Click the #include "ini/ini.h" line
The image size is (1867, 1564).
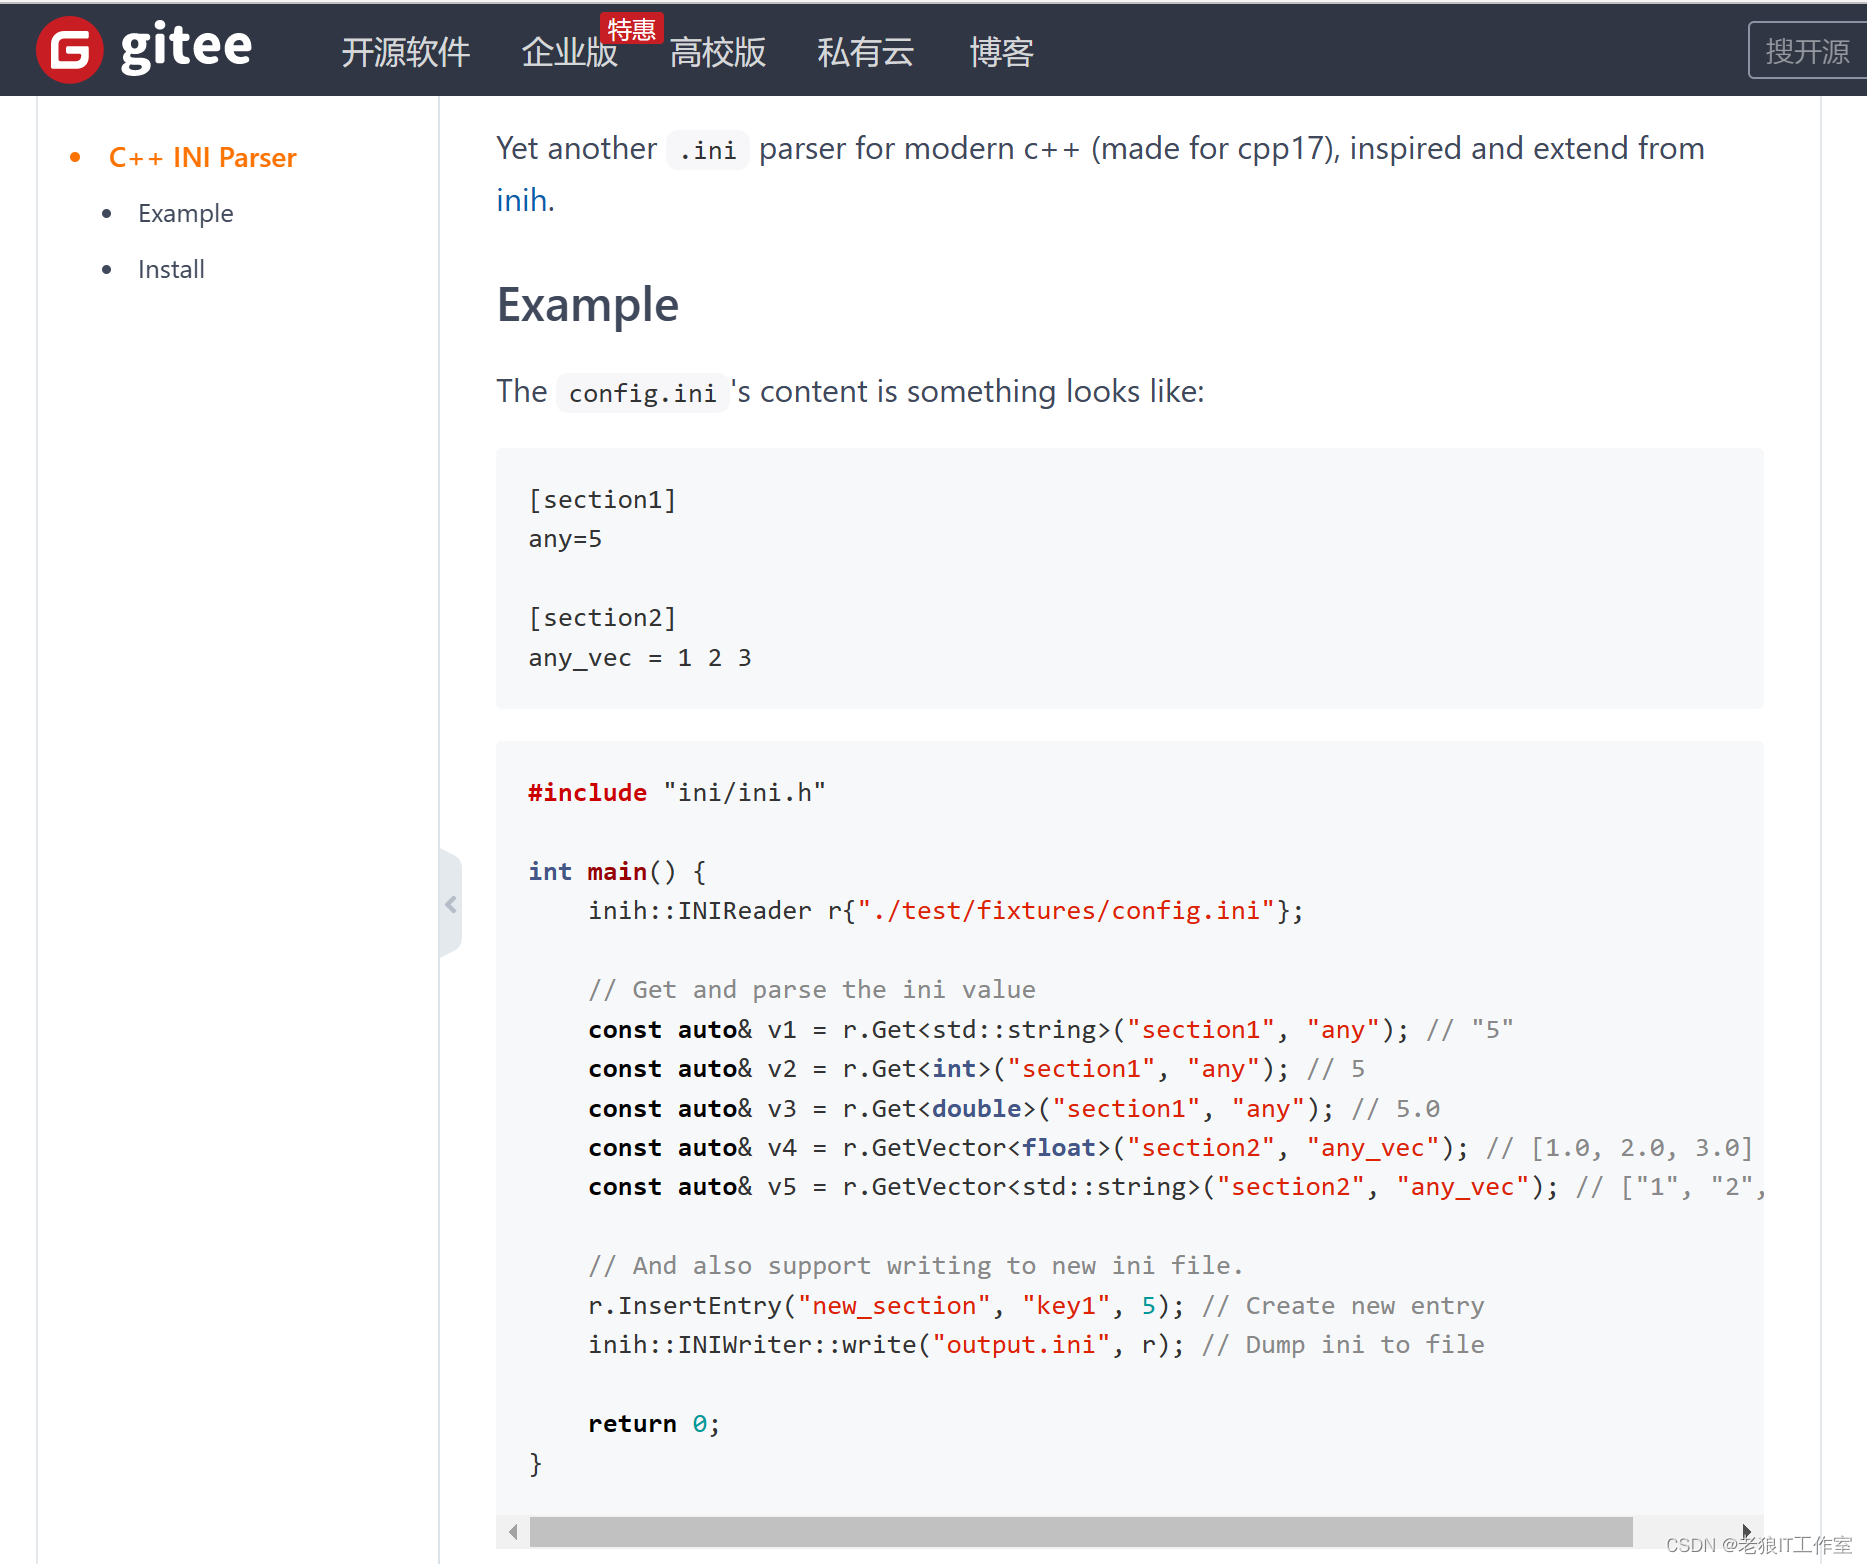click(677, 793)
